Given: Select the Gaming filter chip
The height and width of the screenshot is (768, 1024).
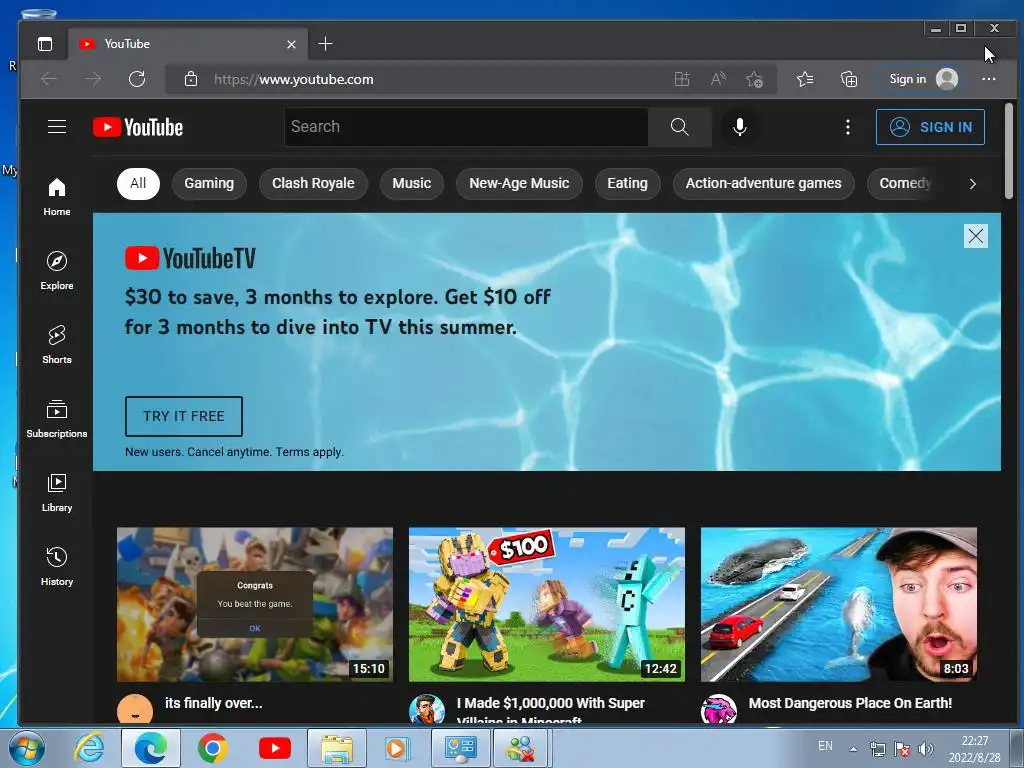Looking at the screenshot, I should coord(209,184).
